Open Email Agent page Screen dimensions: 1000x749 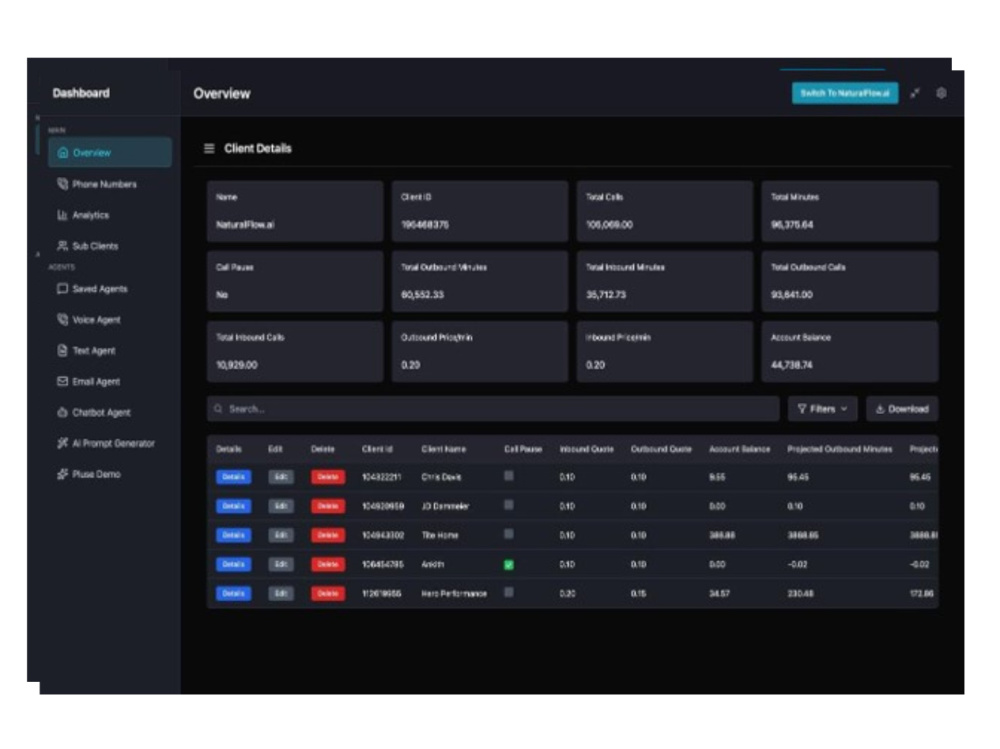96,382
